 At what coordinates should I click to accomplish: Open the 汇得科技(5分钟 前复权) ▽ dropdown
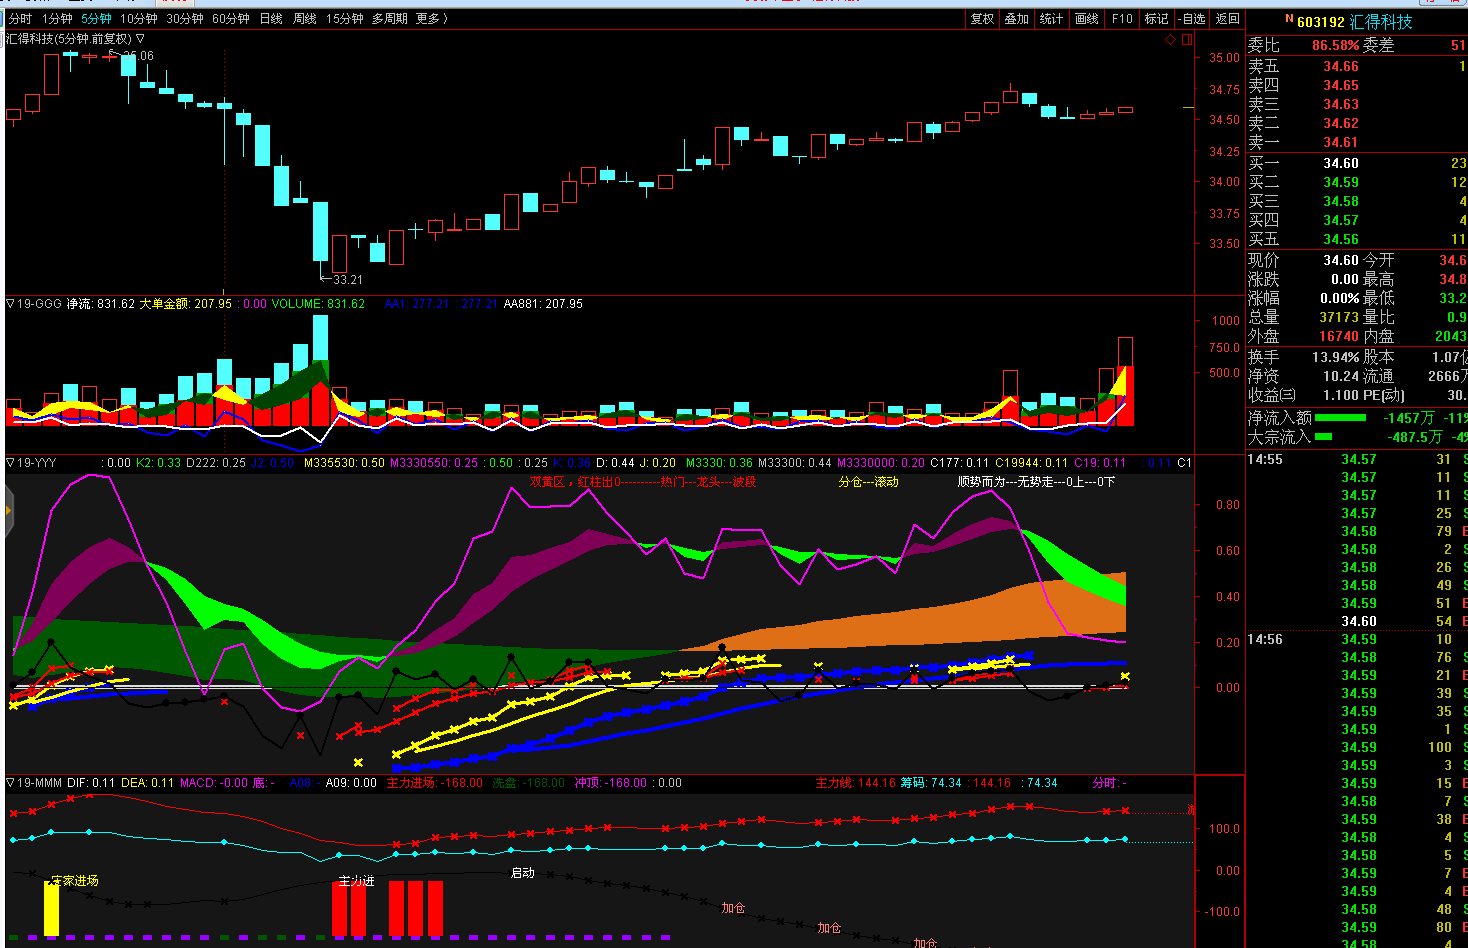pyautogui.click(x=76, y=39)
